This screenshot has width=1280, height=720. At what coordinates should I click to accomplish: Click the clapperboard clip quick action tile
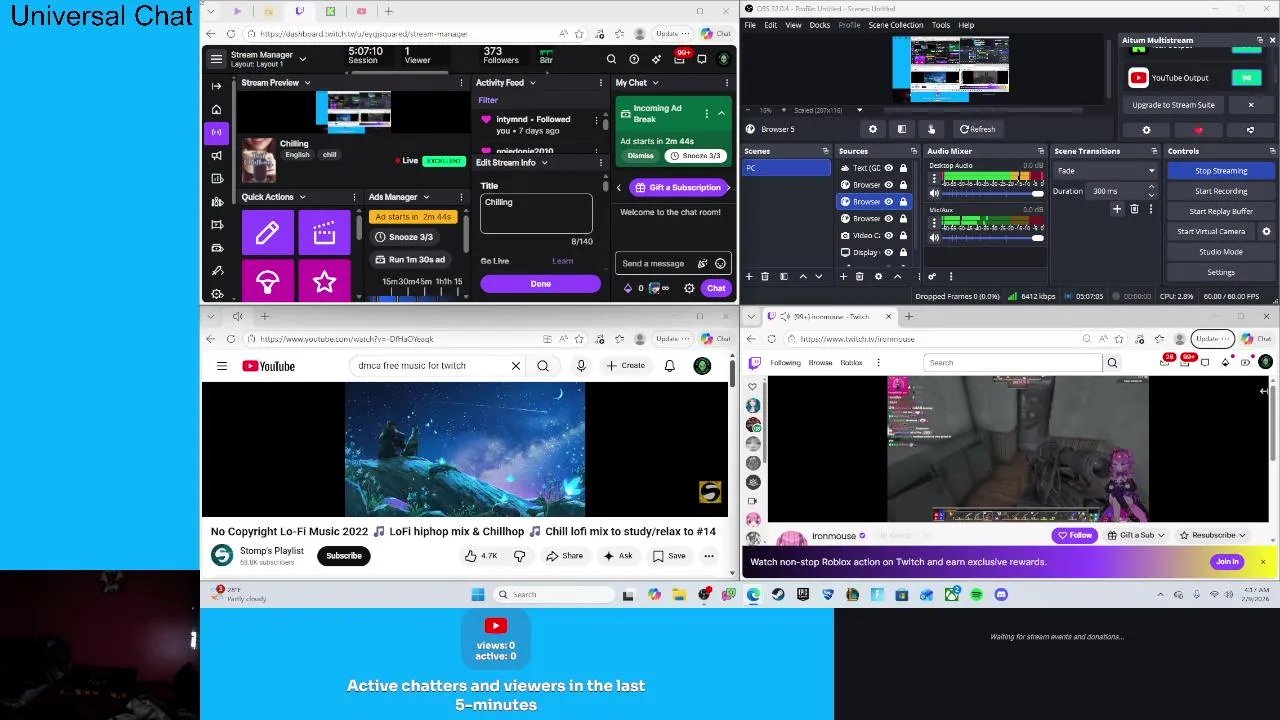[324, 233]
